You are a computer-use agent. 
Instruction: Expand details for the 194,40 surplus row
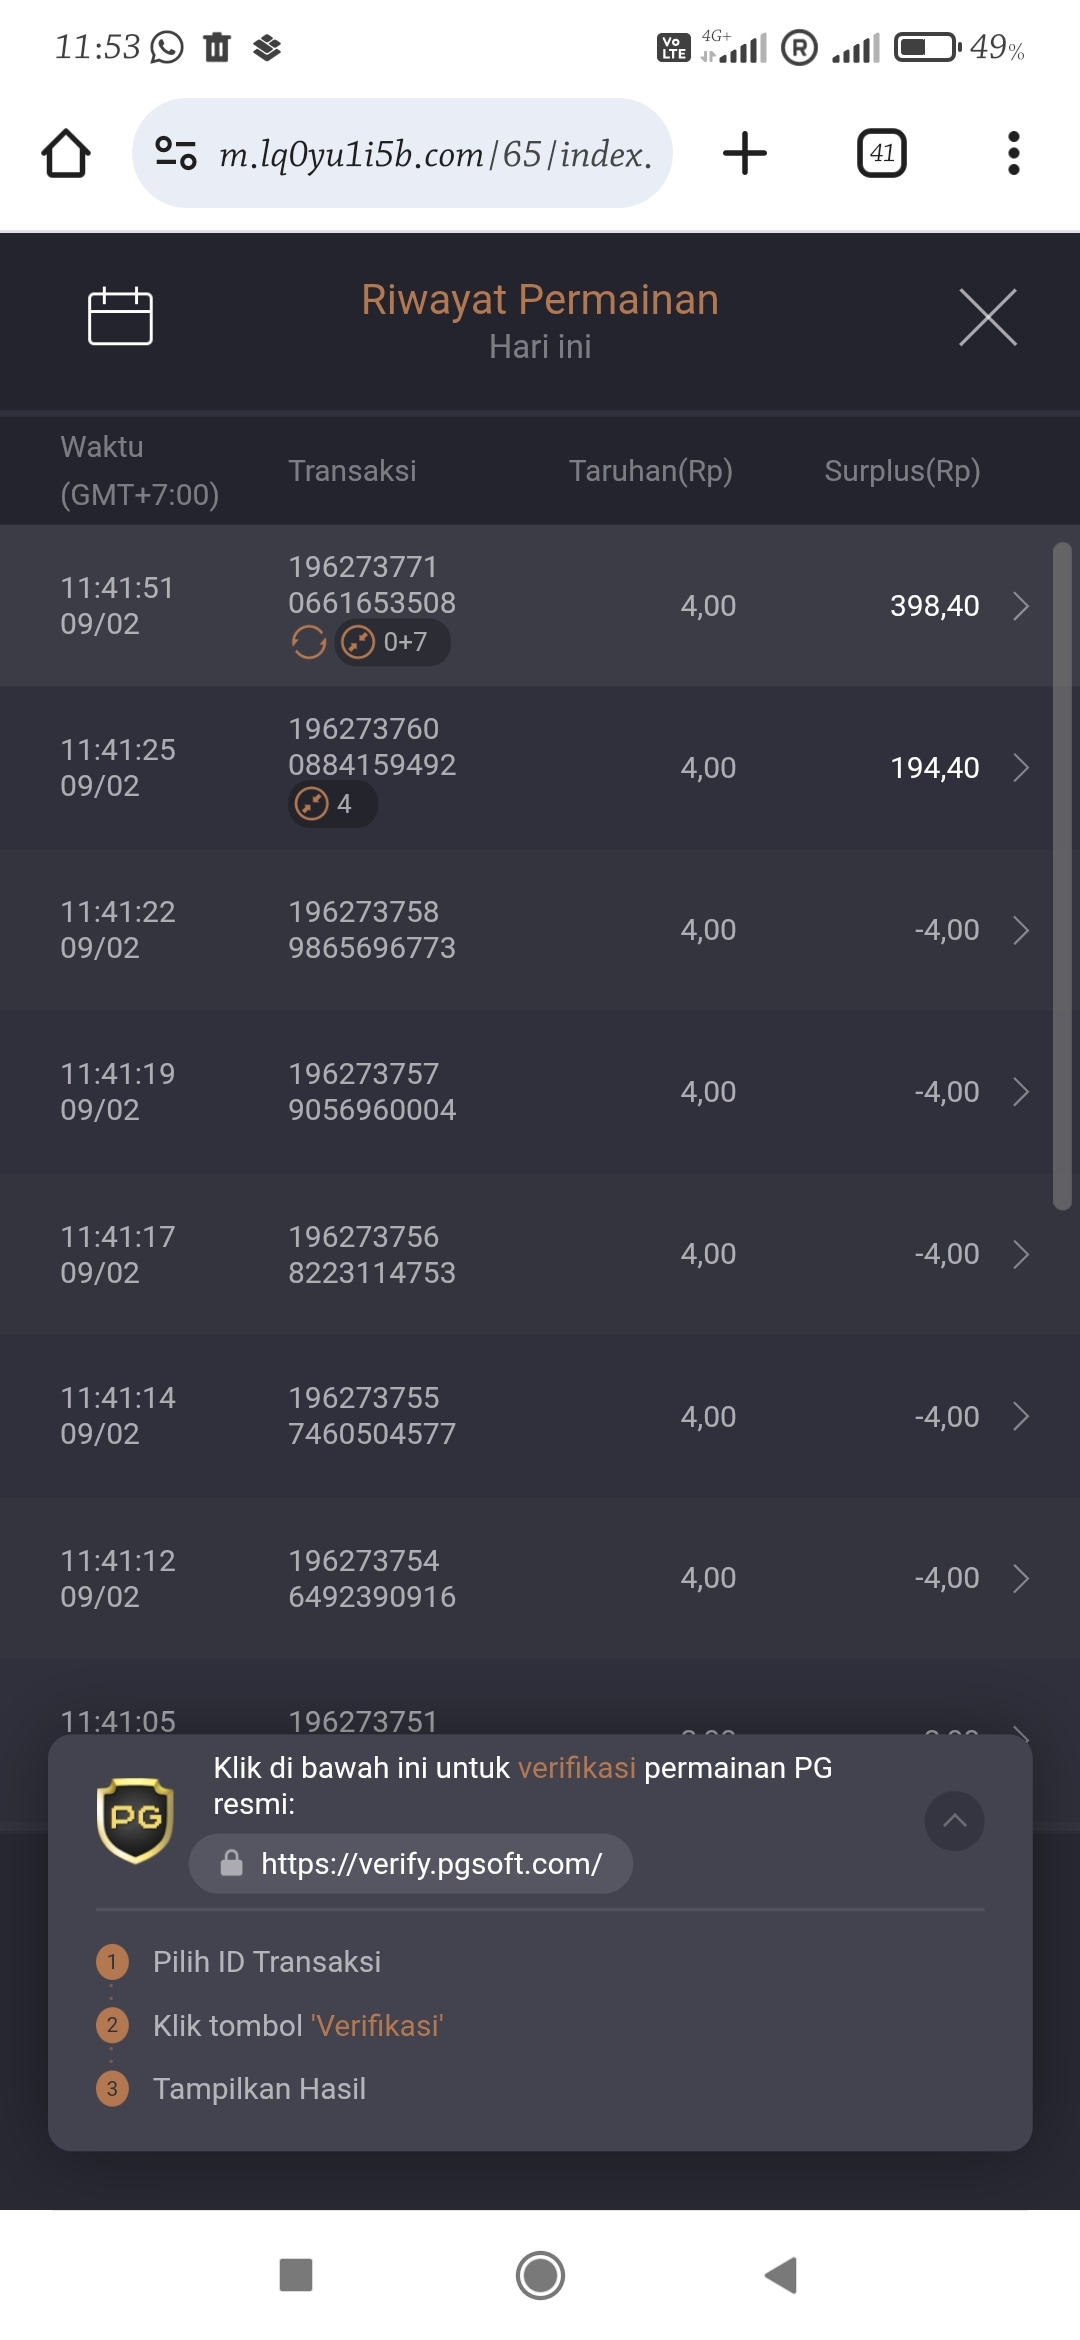coord(1020,768)
